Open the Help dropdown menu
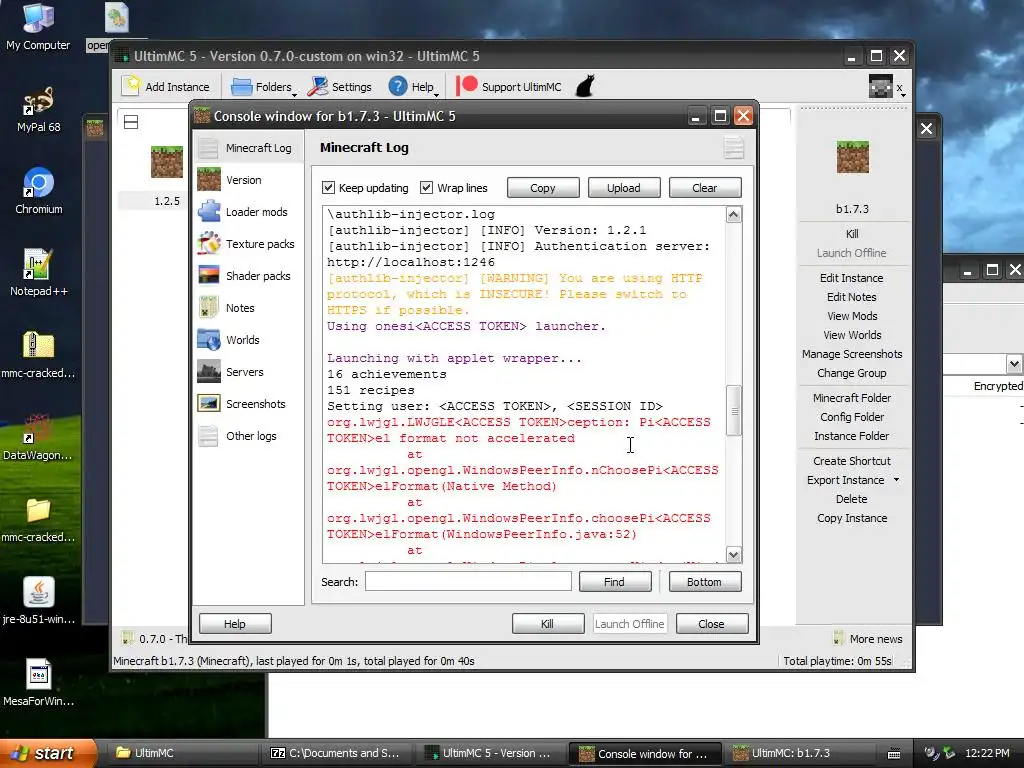The width and height of the screenshot is (1024, 768). click(x=412, y=87)
